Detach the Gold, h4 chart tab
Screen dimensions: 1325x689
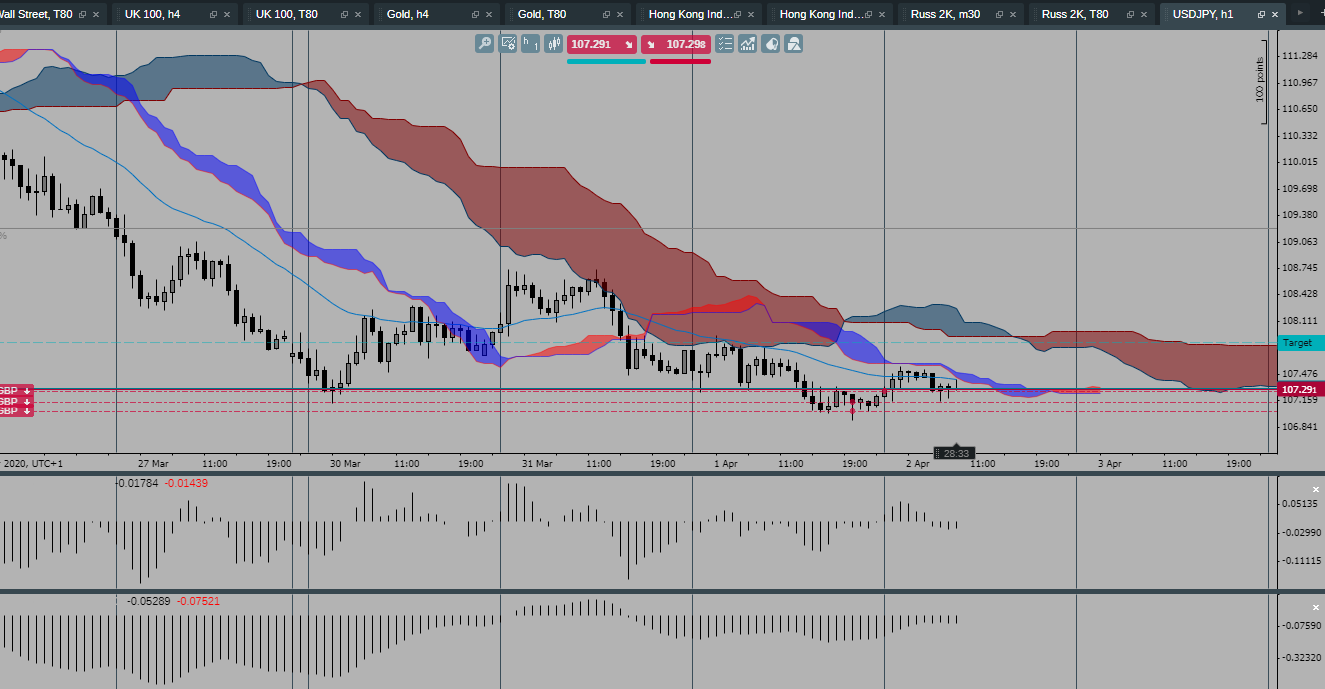tap(475, 15)
